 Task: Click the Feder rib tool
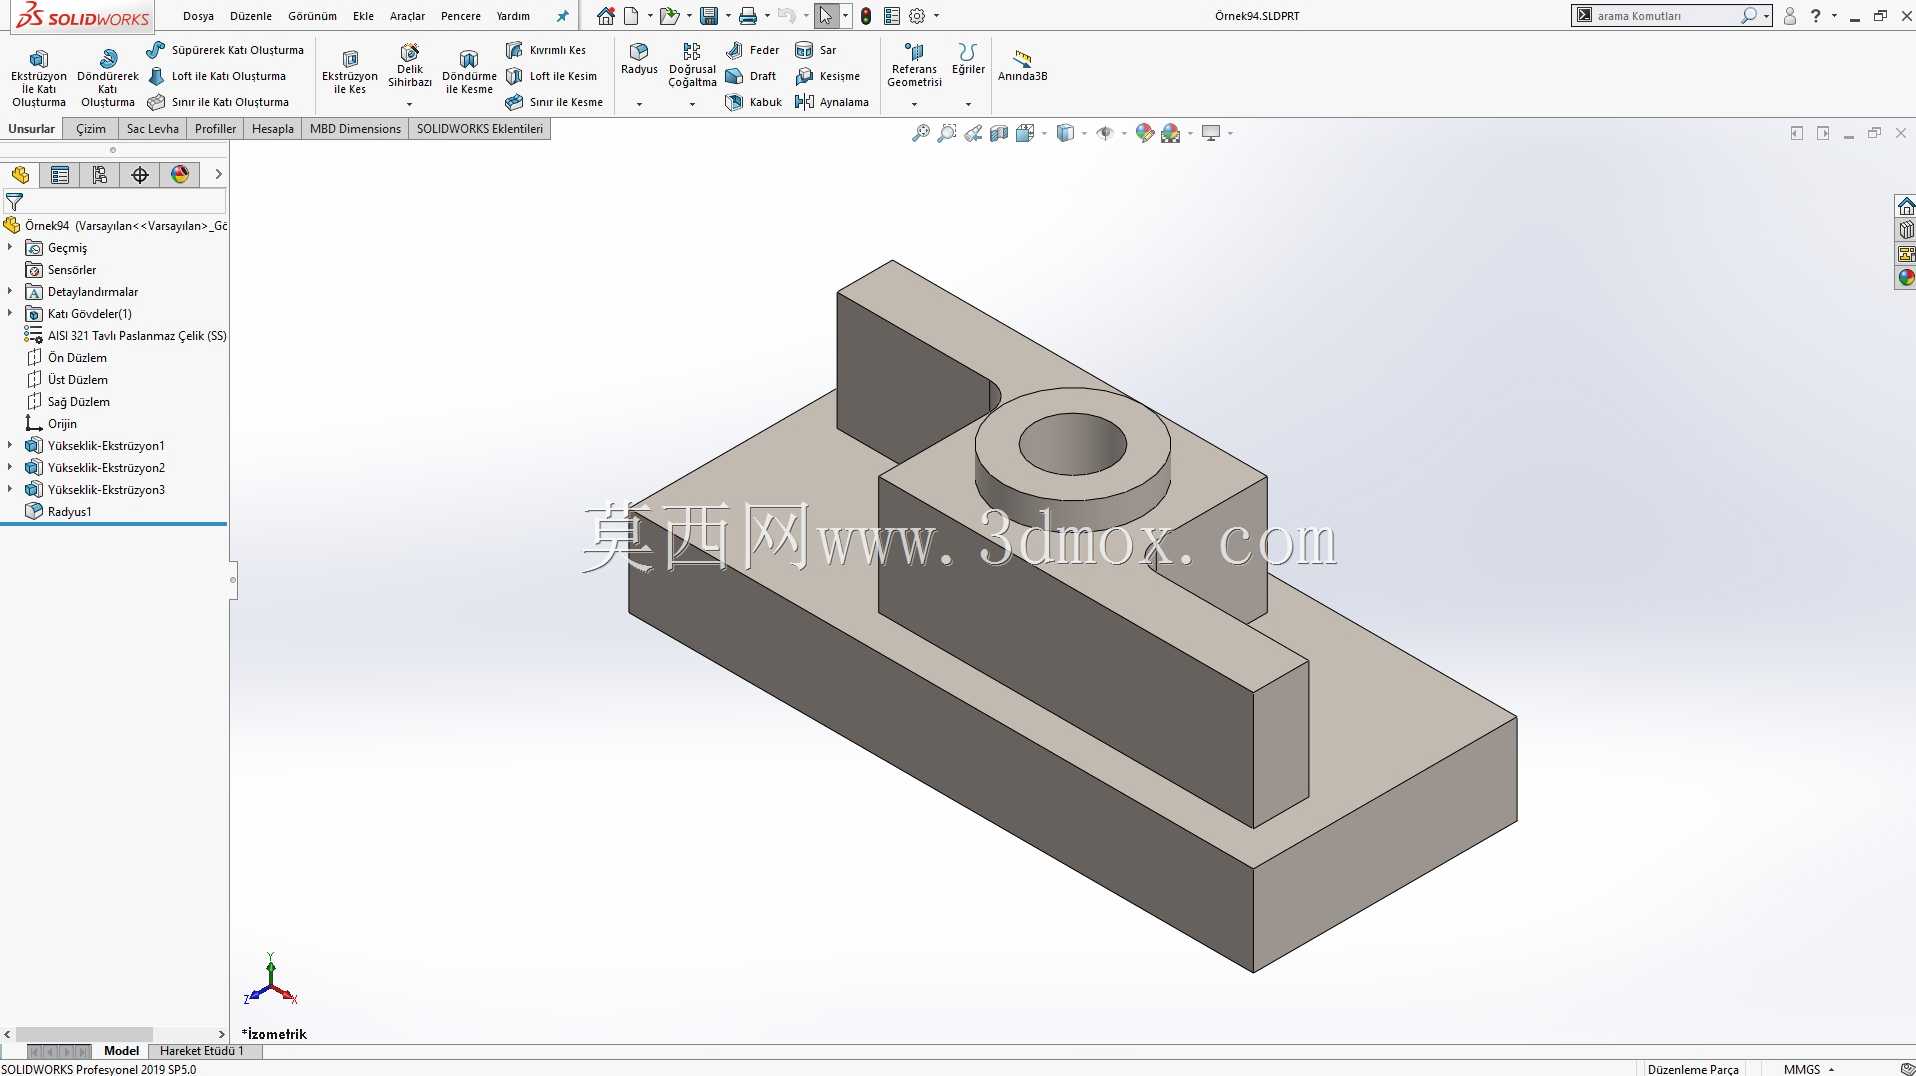coord(753,50)
